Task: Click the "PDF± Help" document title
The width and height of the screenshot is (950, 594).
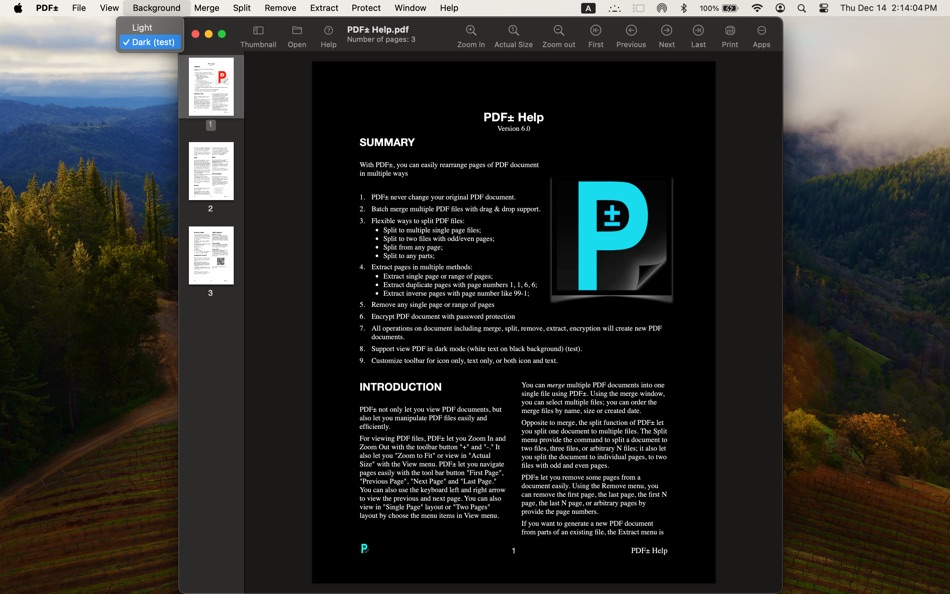Action: 513,117
